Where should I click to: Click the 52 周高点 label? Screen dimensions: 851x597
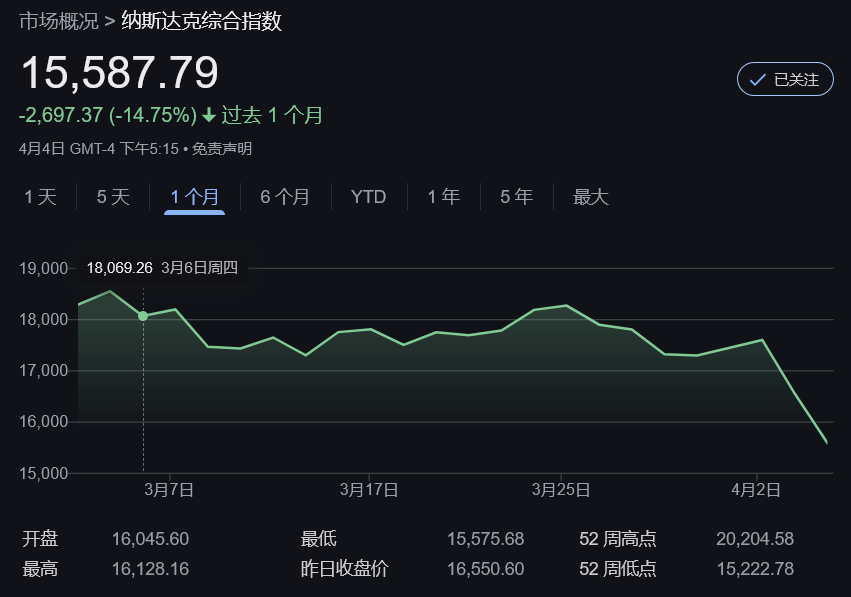618,539
